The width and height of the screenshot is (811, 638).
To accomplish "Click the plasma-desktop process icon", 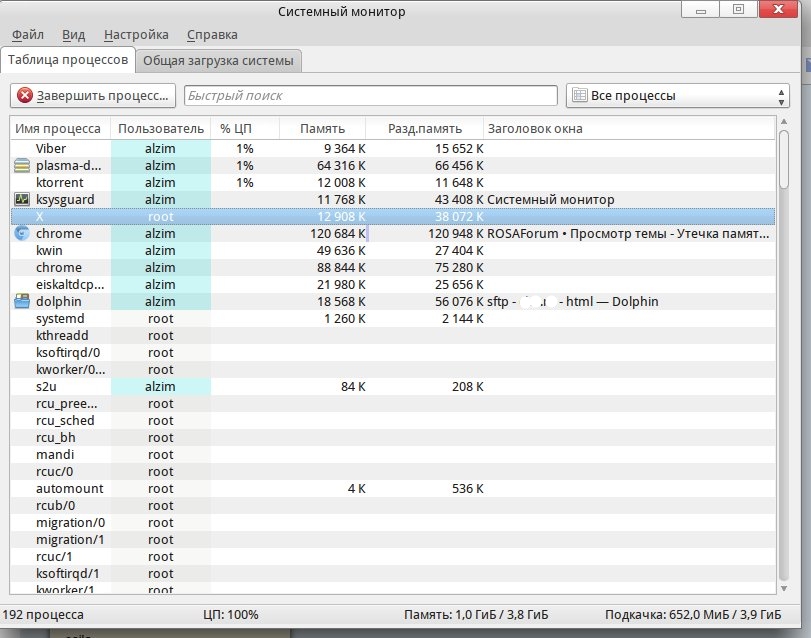I will (x=22, y=166).
